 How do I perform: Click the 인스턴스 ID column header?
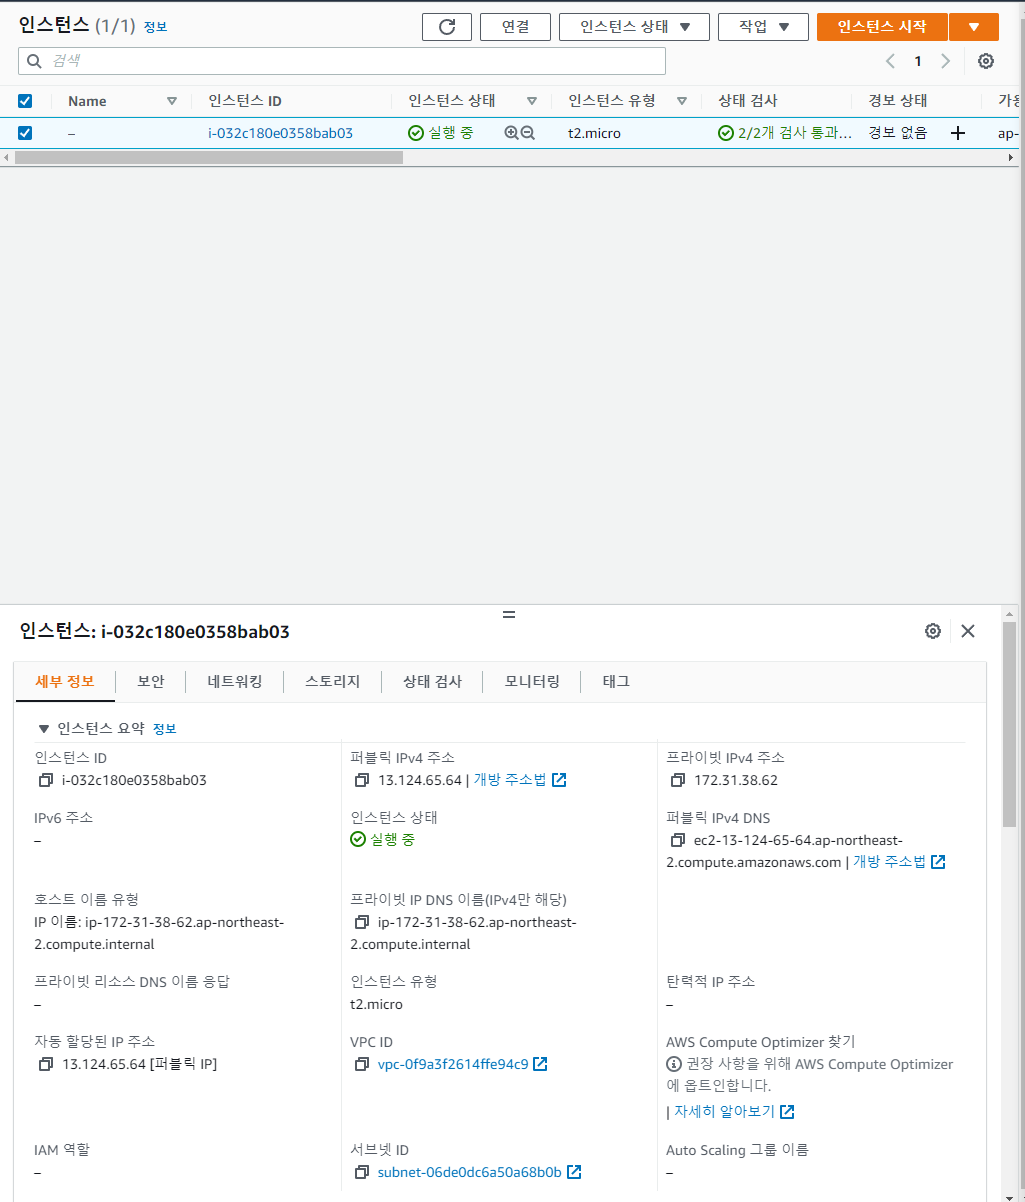(x=245, y=101)
